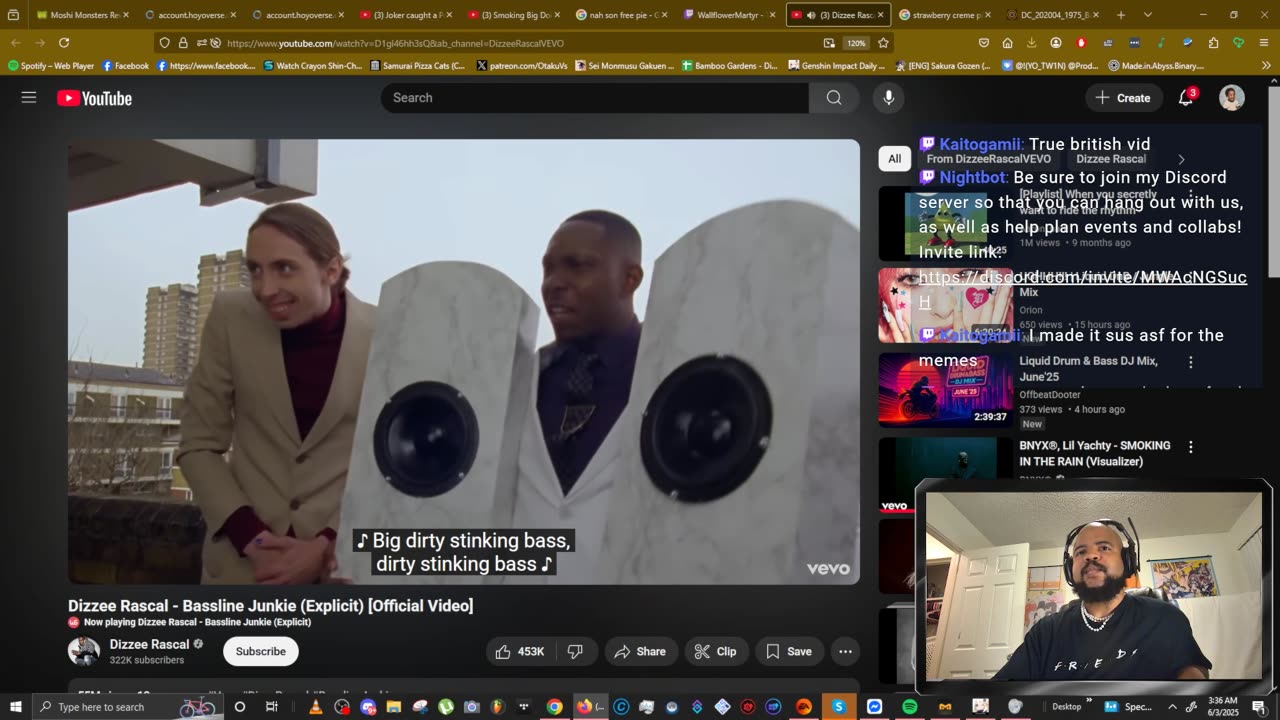Dislike the video with thumbs down
Image resolution: width=1280 pixels, height=720 pixels.
(x=575, y=651)
